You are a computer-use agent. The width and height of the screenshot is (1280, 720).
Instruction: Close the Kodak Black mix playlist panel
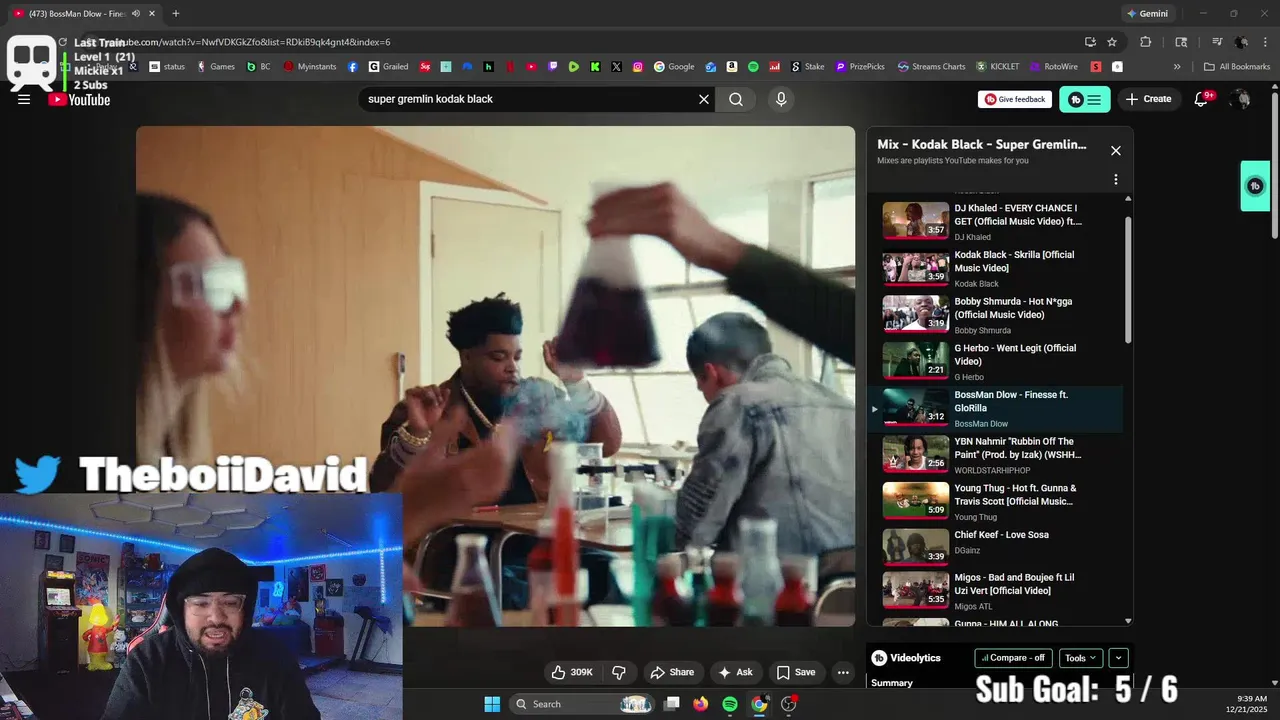[x=1116, y=151]
